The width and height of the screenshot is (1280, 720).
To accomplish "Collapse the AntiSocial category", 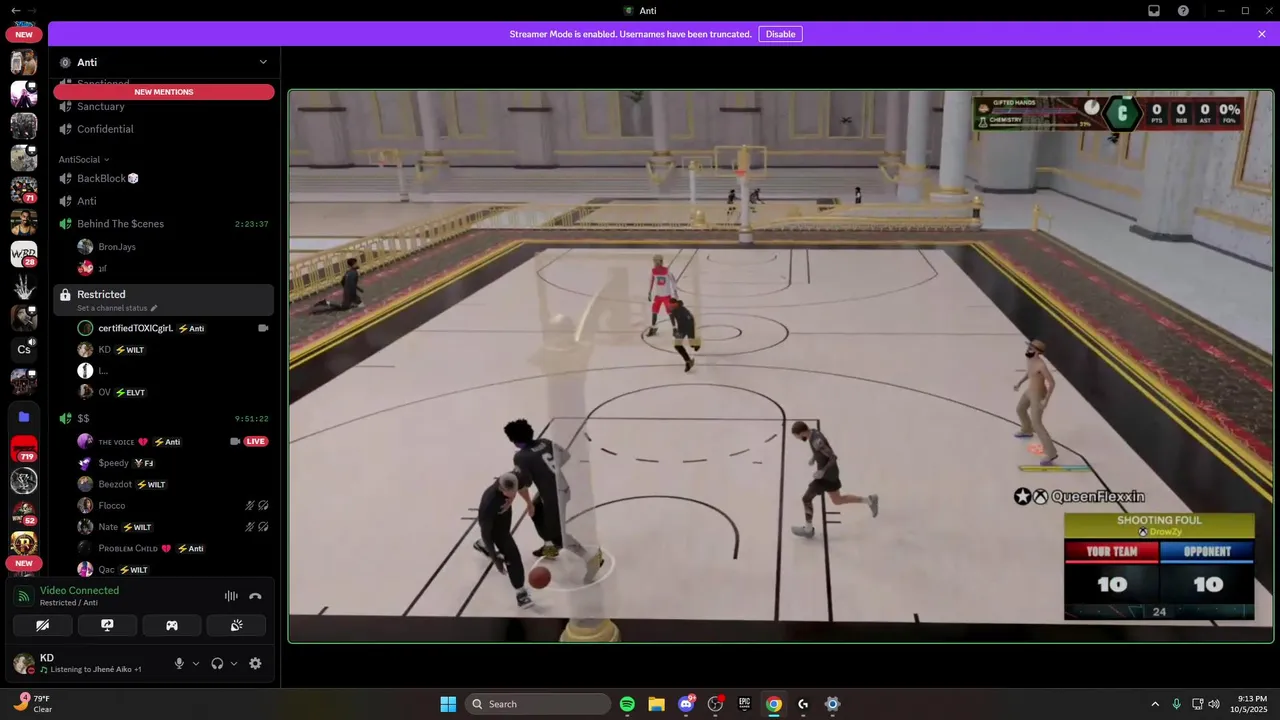I will [83, 159].
